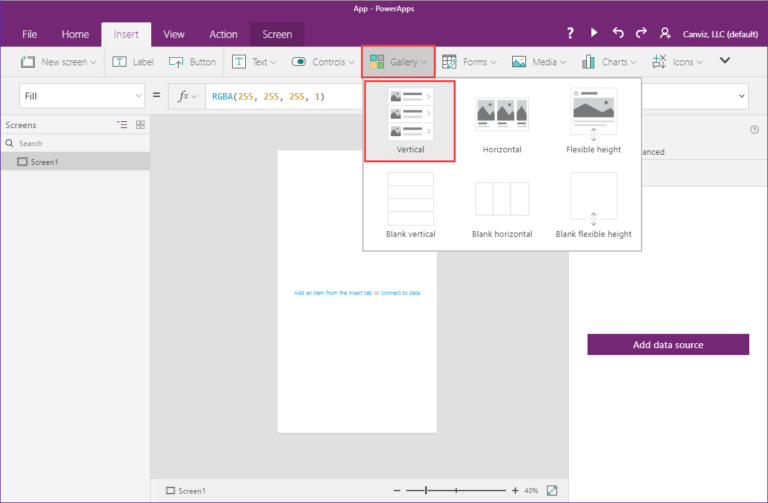Switch to the Action tab
Viewport: 768px width, 503px height.
pos(223,34)
